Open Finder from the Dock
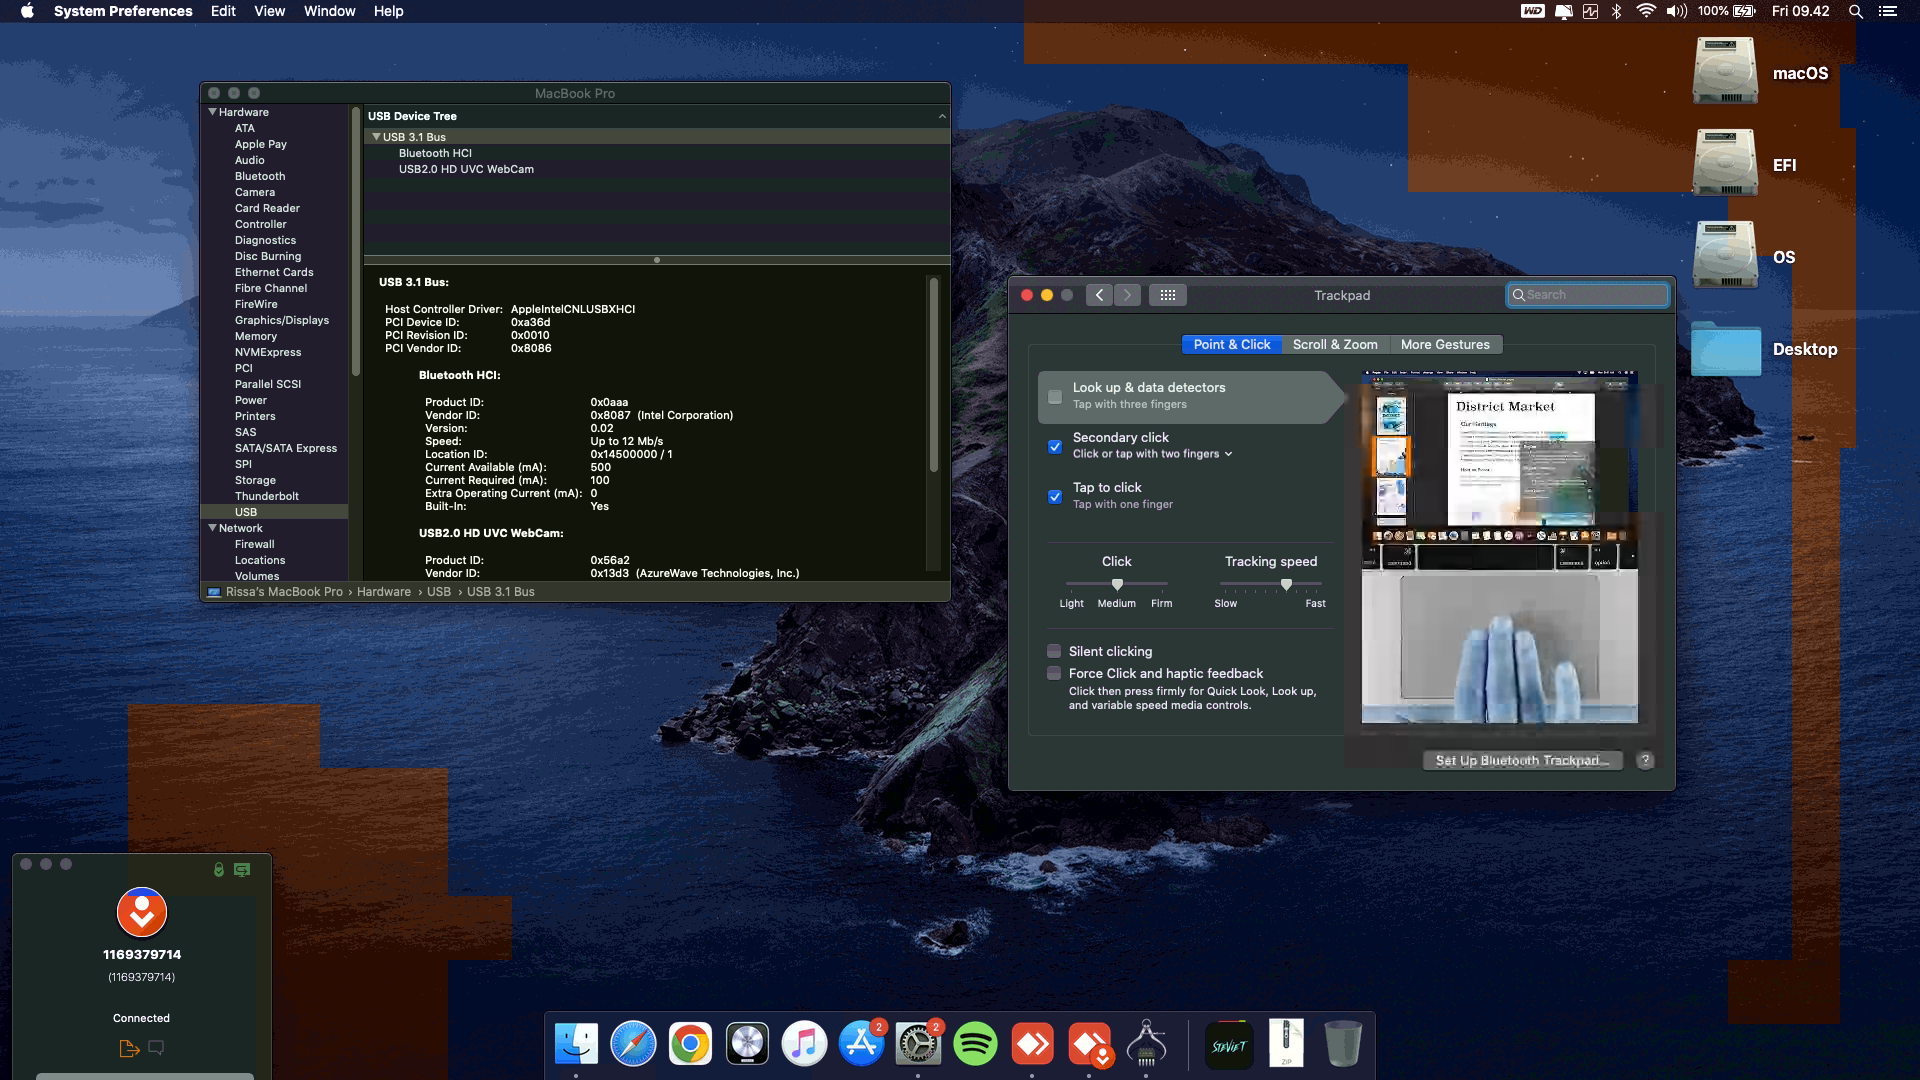1920x1080 pixels. 576,1044
